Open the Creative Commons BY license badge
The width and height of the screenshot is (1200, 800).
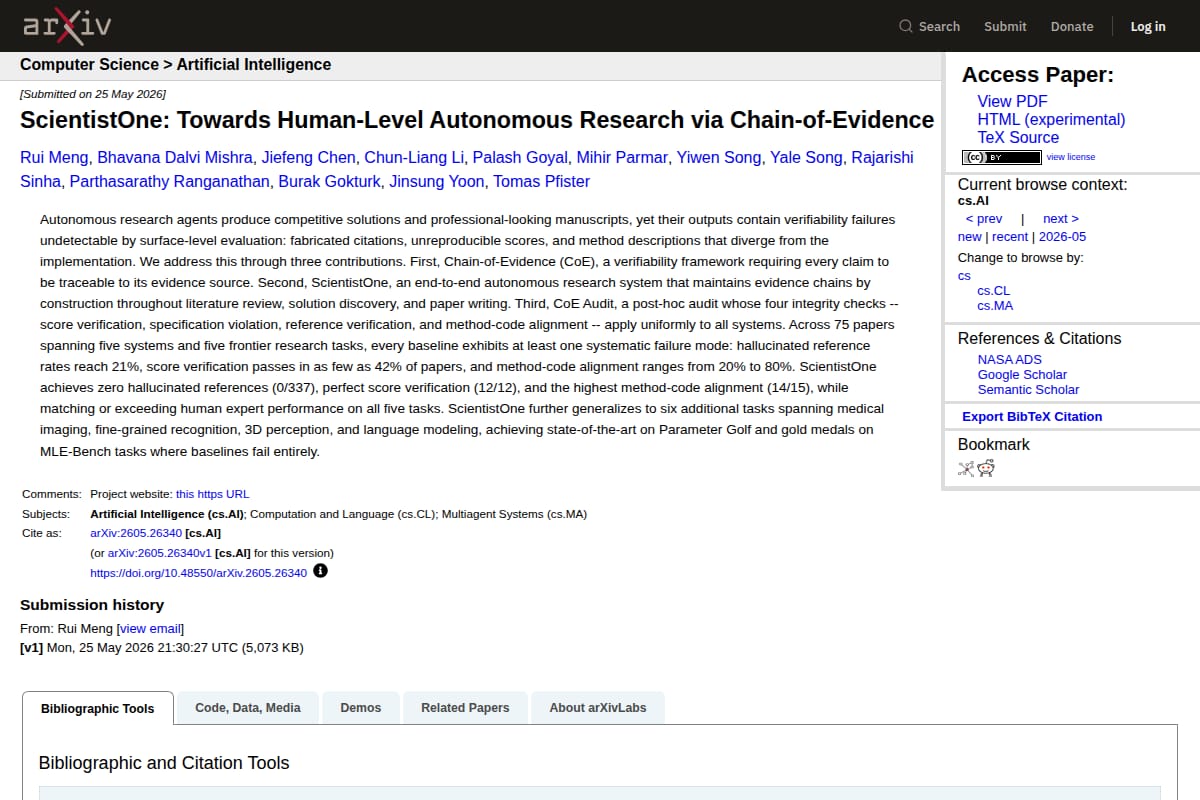click(x=1001, y=157)
